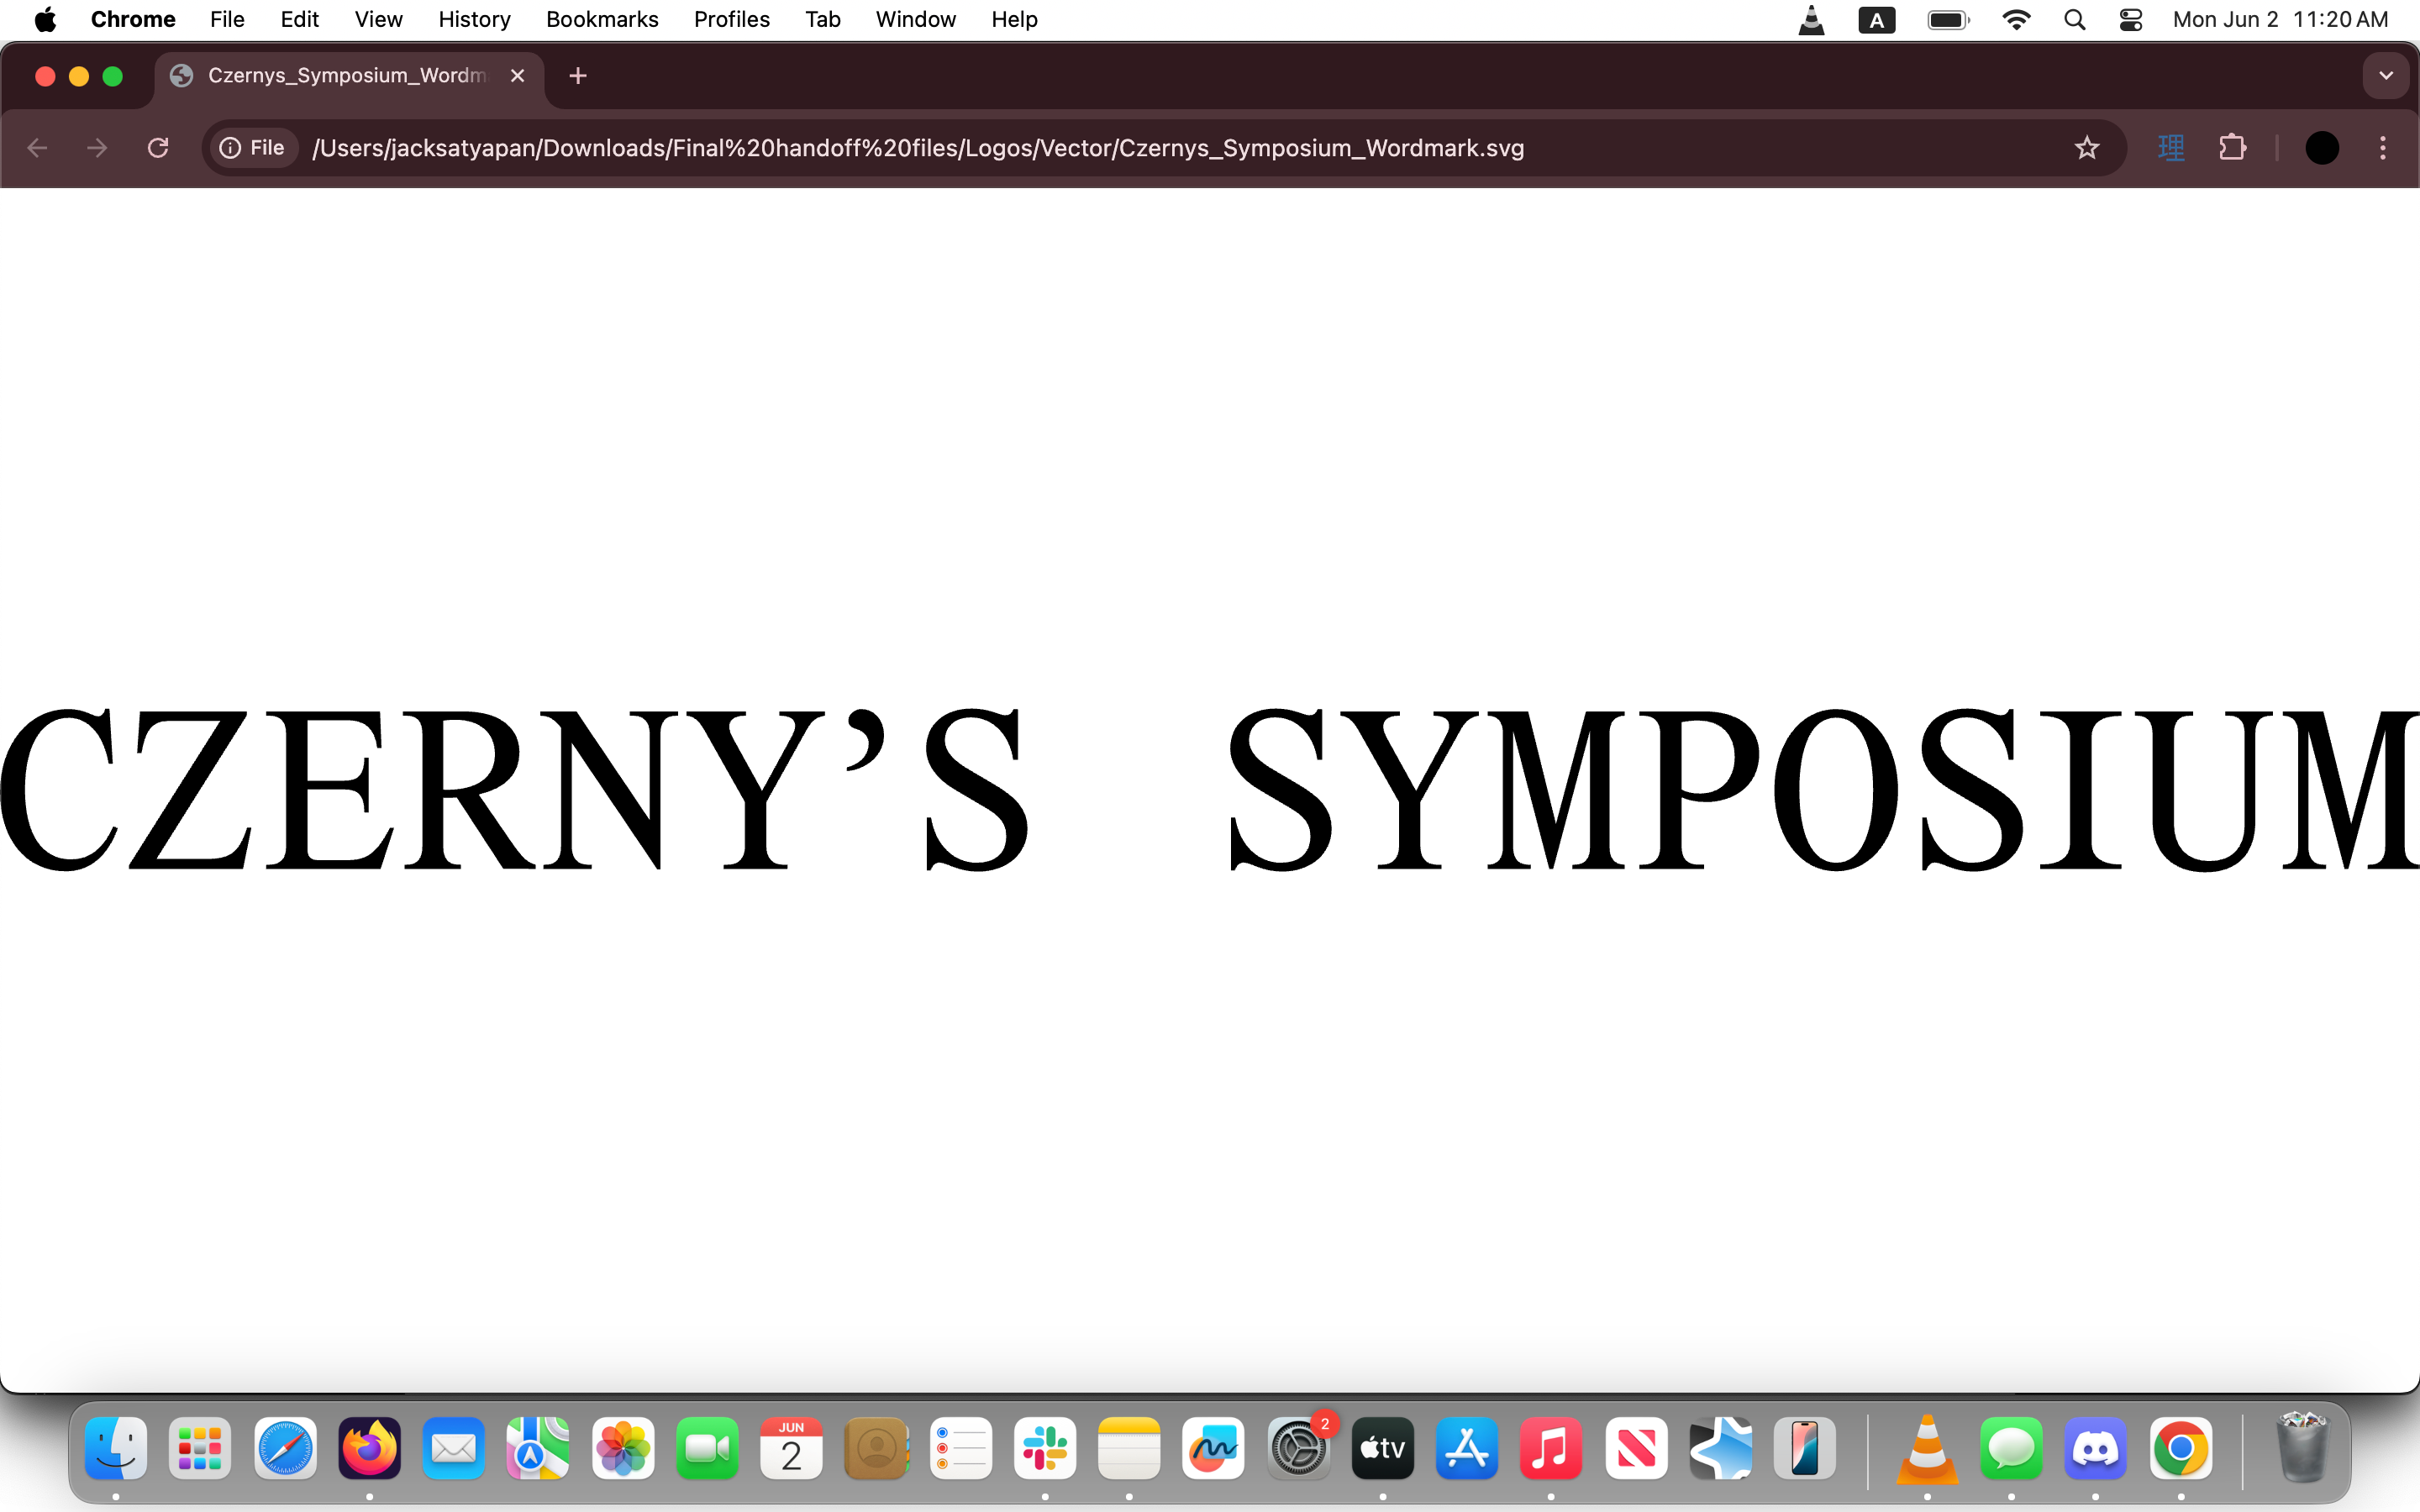
Task: Open Wi-Fi status menu
Action: [2016, 20]
